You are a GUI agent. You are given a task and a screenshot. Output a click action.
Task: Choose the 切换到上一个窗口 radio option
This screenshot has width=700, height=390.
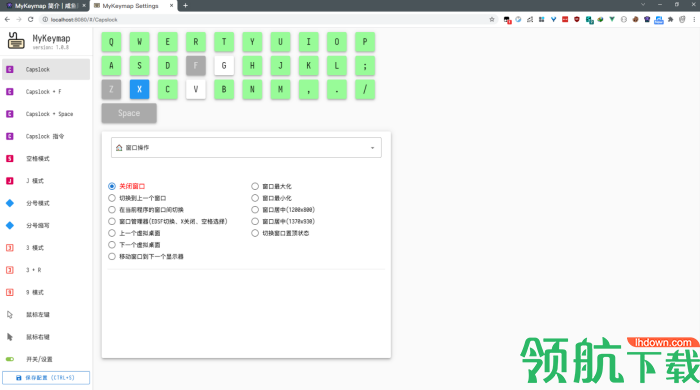(x=112, y=198)
